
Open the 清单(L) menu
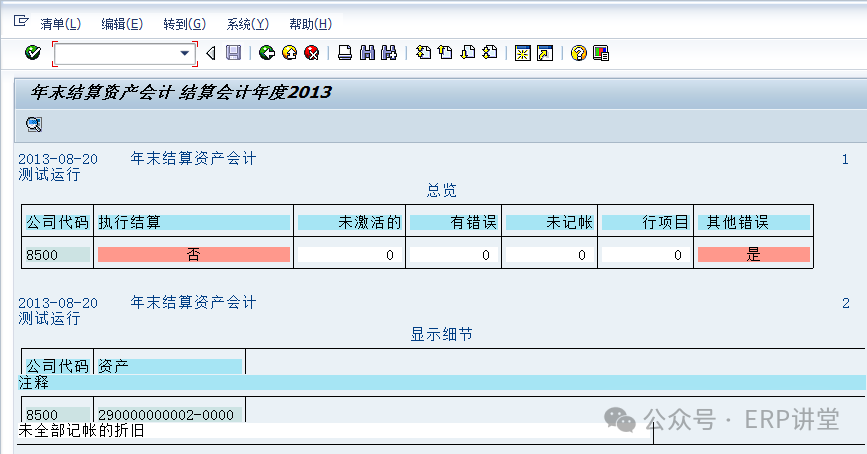coord(60,24)
